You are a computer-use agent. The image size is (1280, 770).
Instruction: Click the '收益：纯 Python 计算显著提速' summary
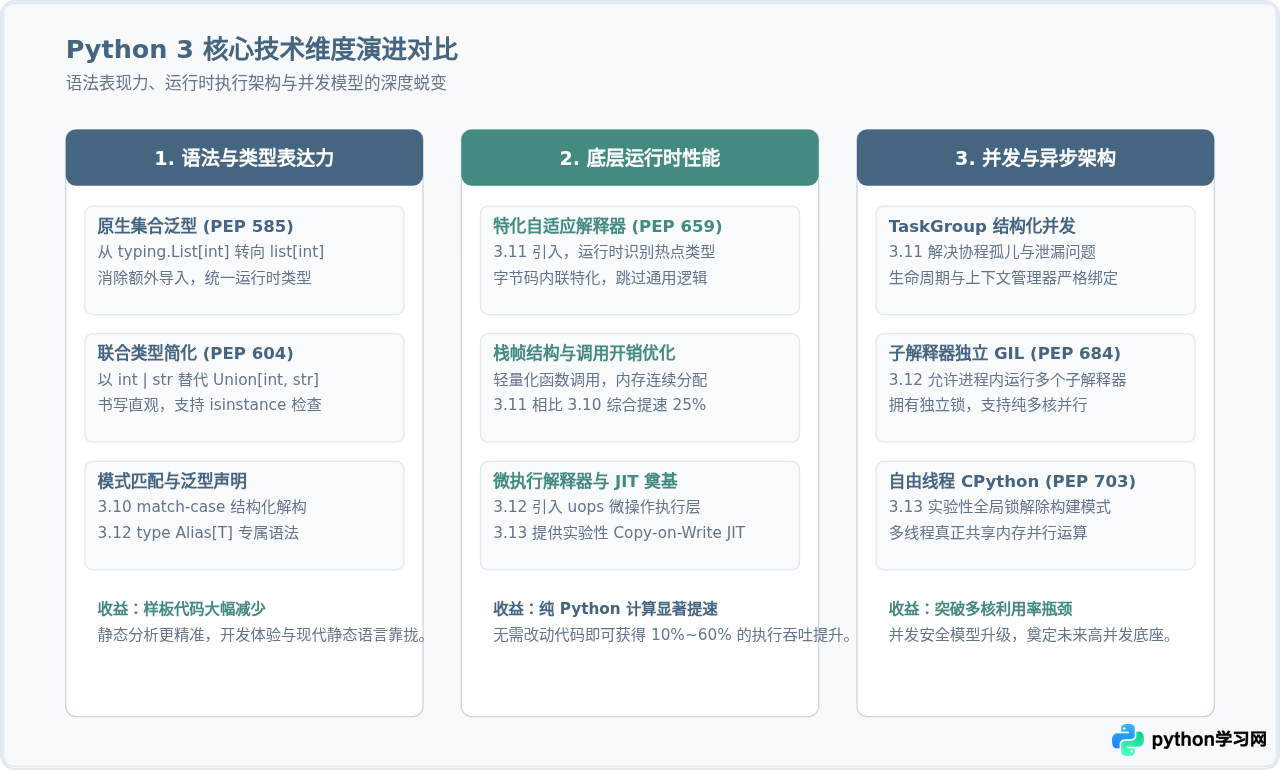605,609
